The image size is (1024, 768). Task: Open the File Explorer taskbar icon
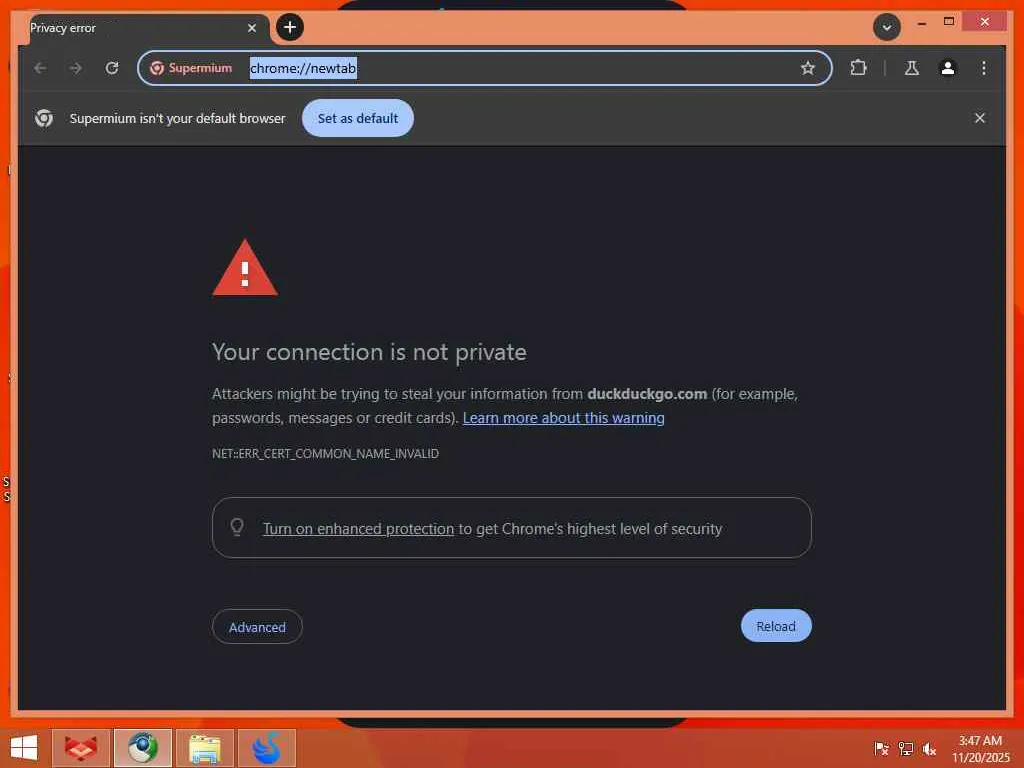point(204,748)
